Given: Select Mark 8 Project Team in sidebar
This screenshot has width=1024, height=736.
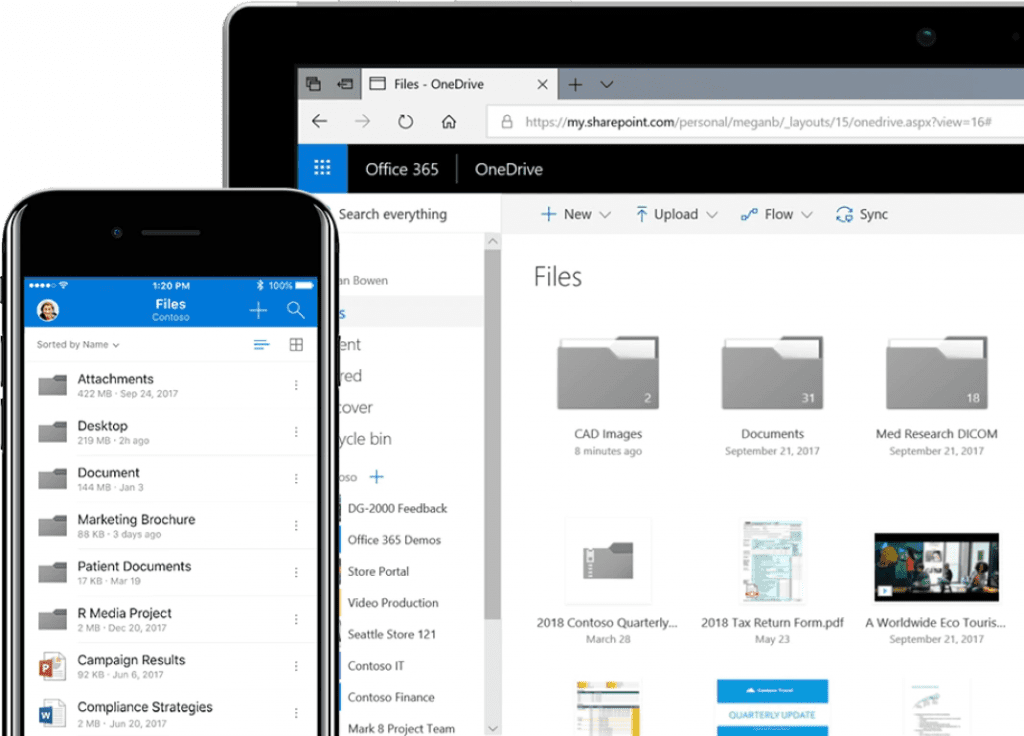Looking at the screenshot, I should 401,728.
